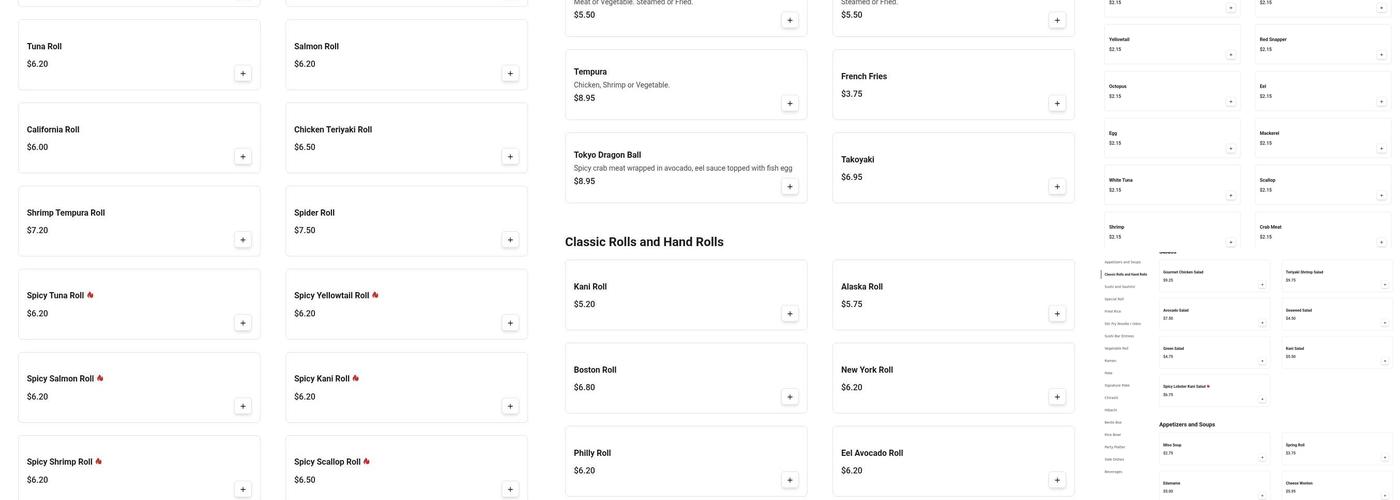Add Boston Roll to the order

coord(790,397)
